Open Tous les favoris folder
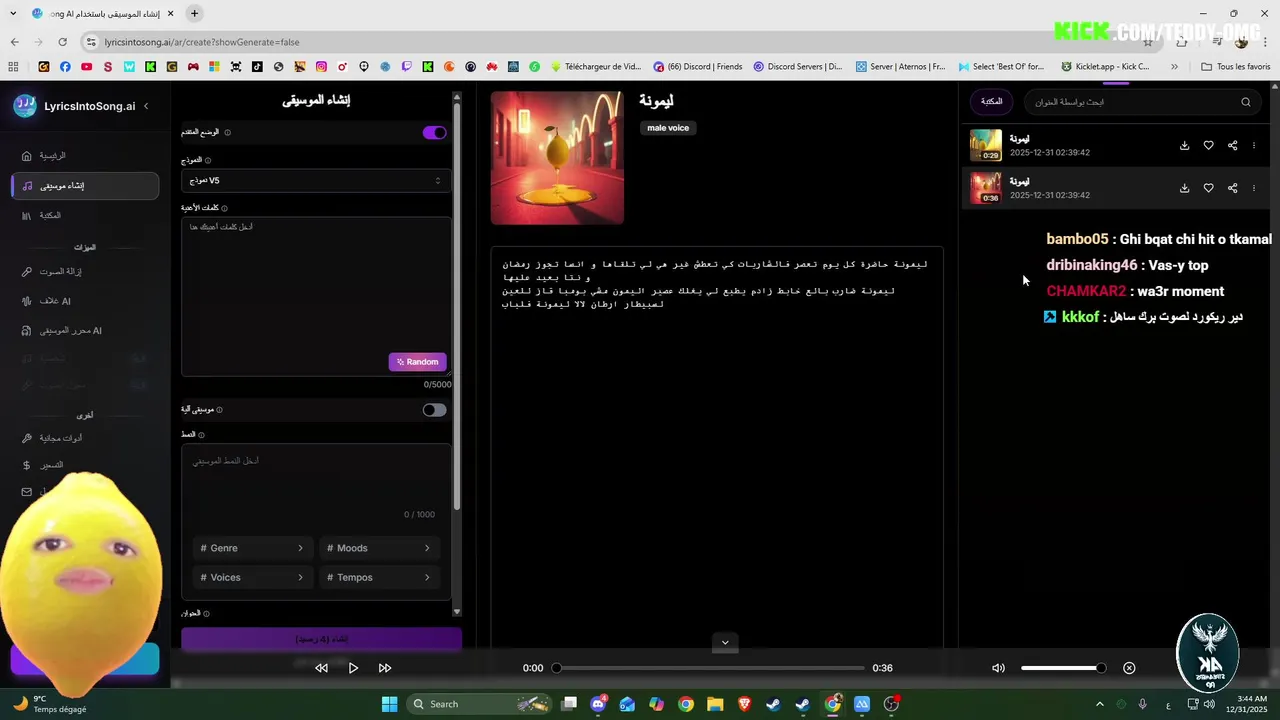Viewport: 1280px width, 720px height. 1236,67
